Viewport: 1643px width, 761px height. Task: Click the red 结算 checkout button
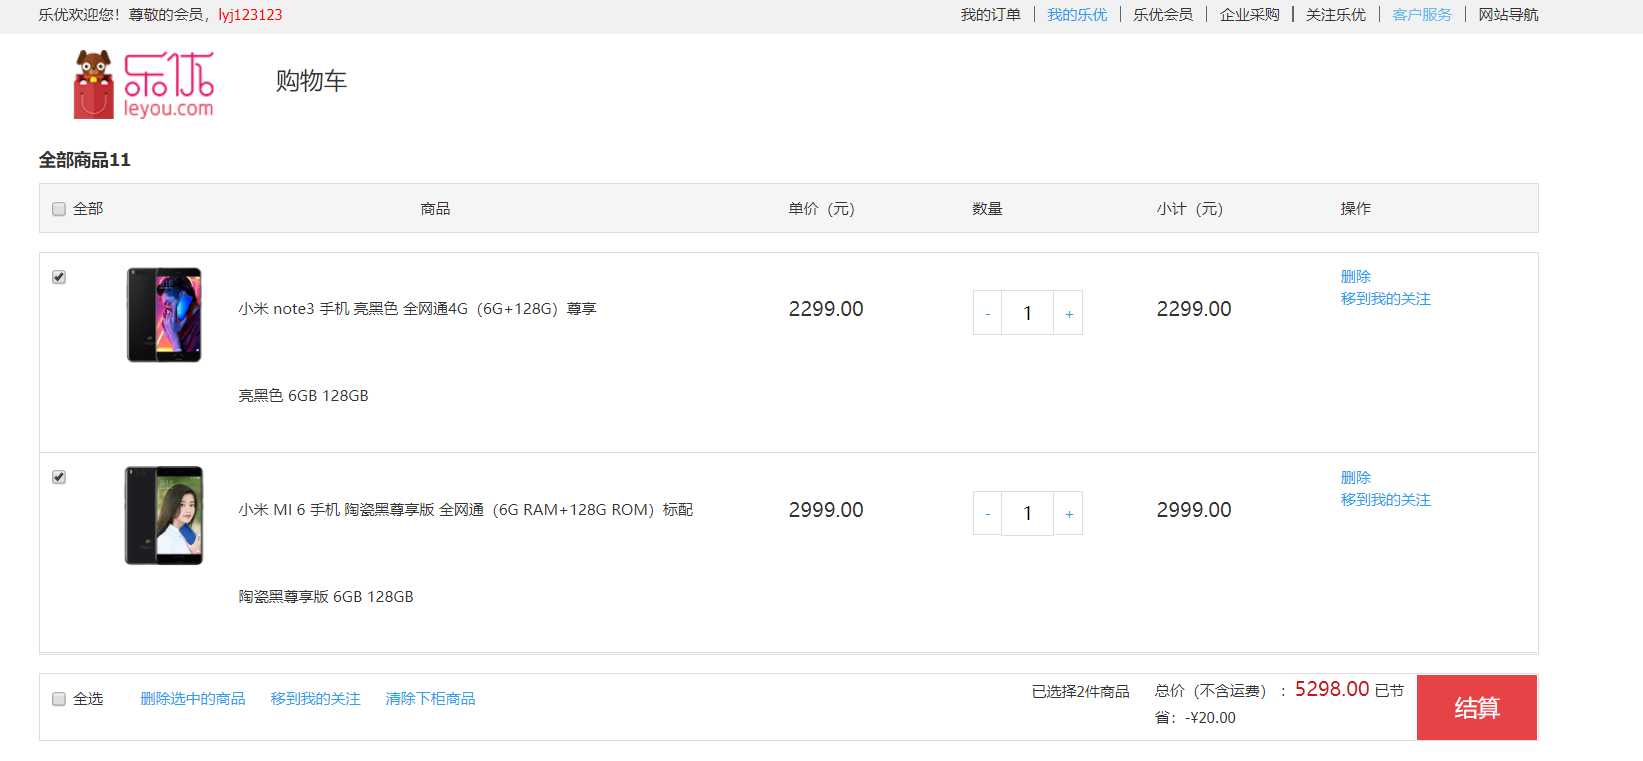click(x=1477, y=708)
